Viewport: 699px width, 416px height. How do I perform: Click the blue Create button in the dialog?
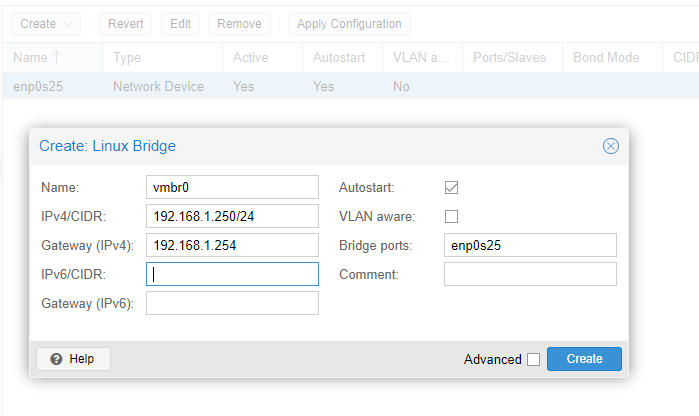point(584,359)
